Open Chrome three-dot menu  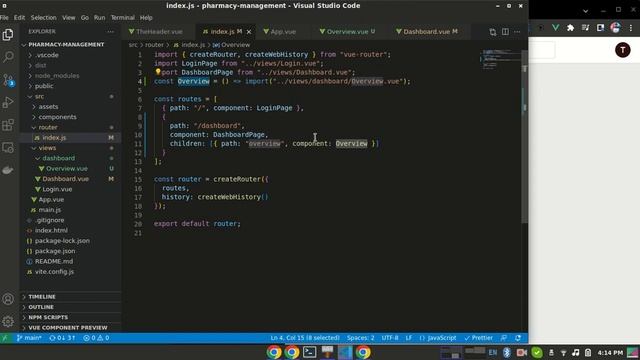click(631, 28)
